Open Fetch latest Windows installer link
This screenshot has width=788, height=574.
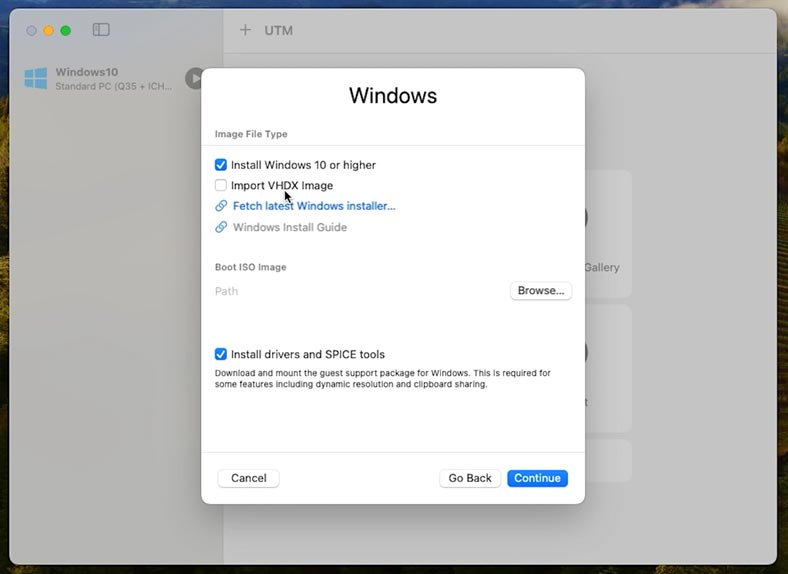(x=314, y=206)
